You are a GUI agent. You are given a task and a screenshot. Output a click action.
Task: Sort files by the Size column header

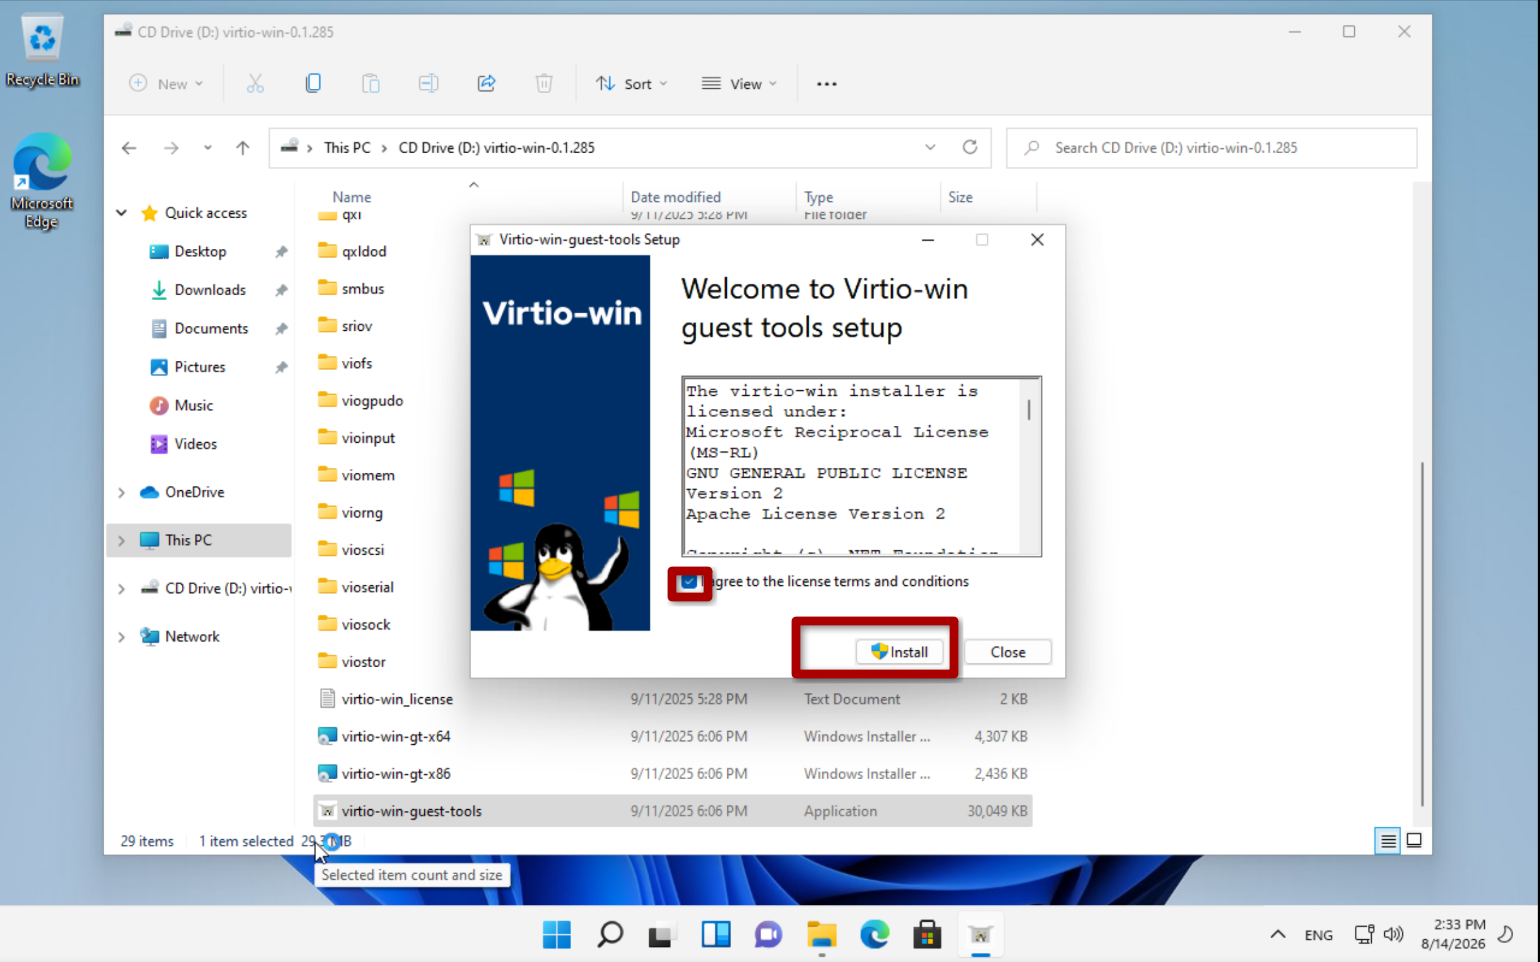tap(960, 197)
